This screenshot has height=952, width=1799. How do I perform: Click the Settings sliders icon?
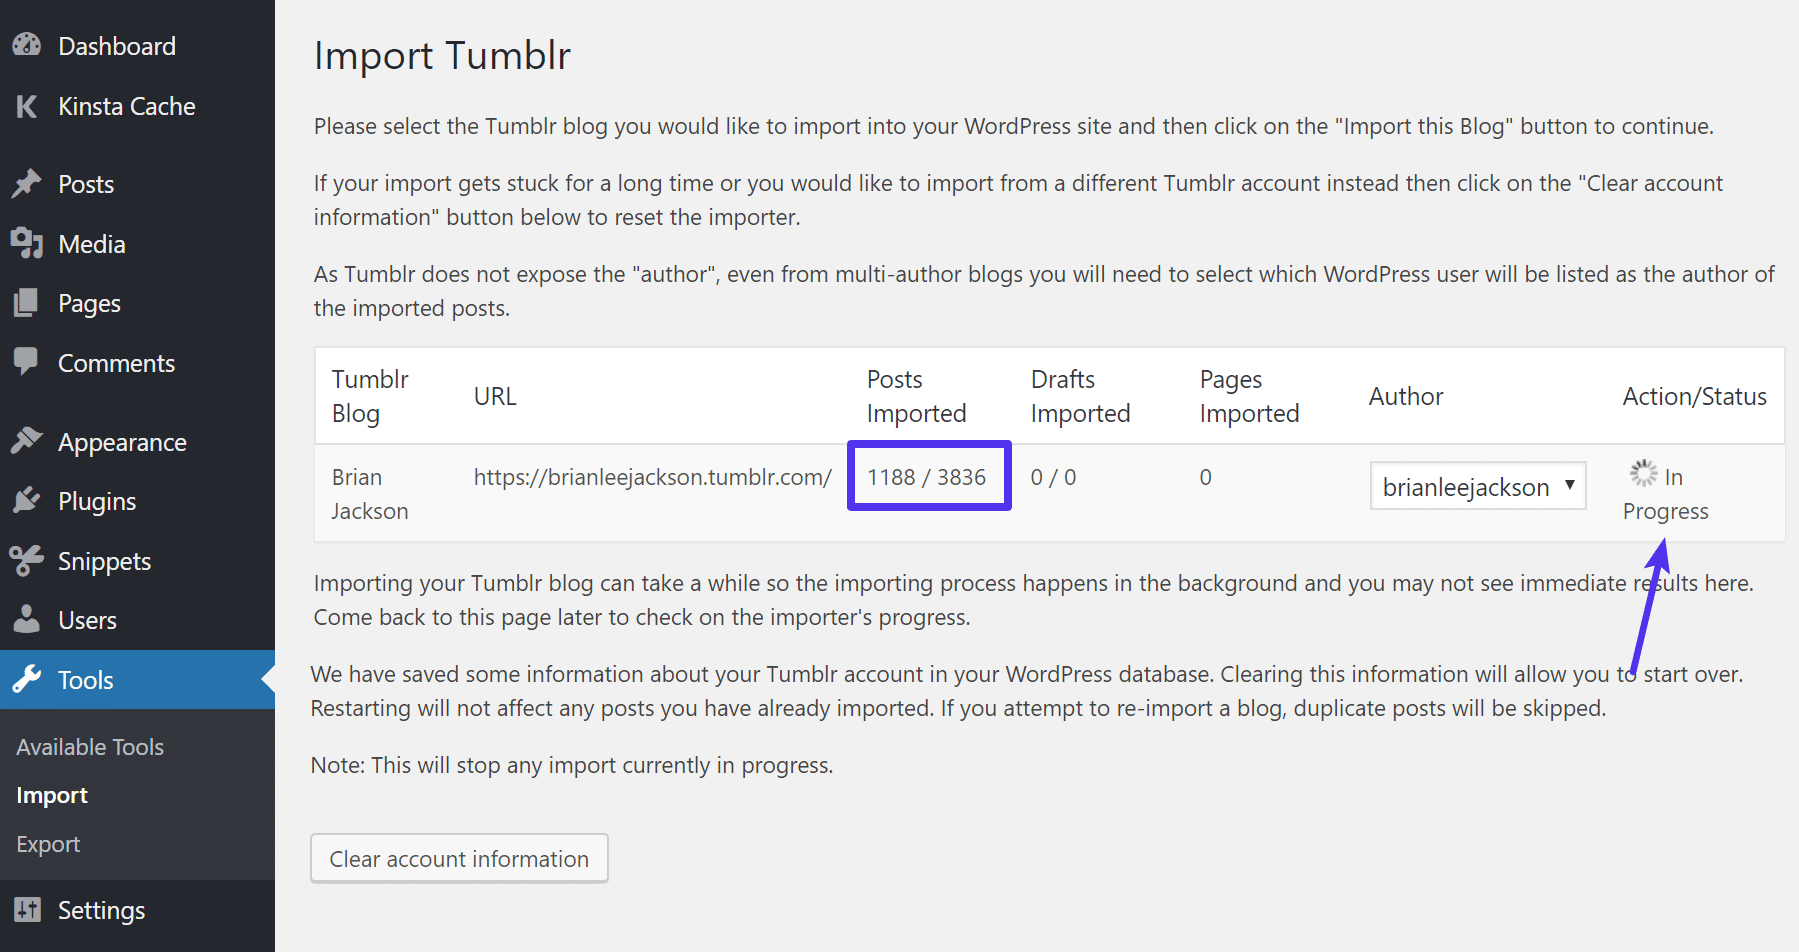27,910
